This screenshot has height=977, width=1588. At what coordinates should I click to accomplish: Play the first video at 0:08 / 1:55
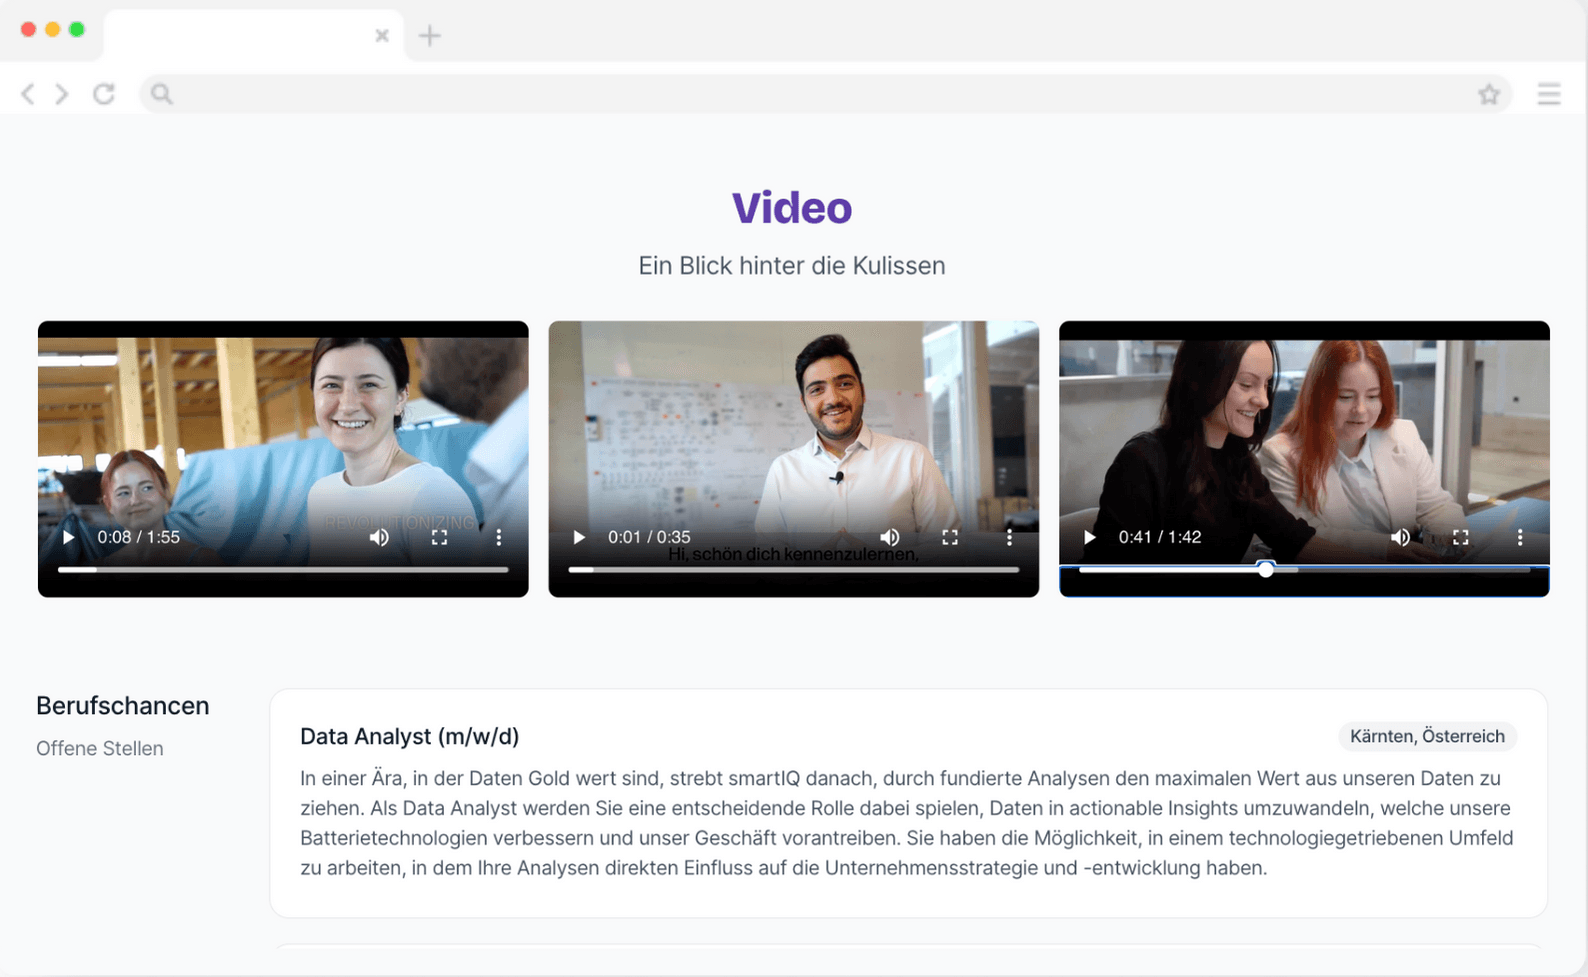[68, 537]
